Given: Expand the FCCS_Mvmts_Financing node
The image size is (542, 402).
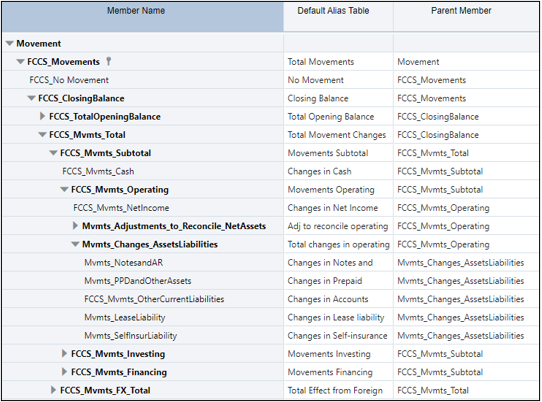Looking at the screenshot, I should (64, 372).
